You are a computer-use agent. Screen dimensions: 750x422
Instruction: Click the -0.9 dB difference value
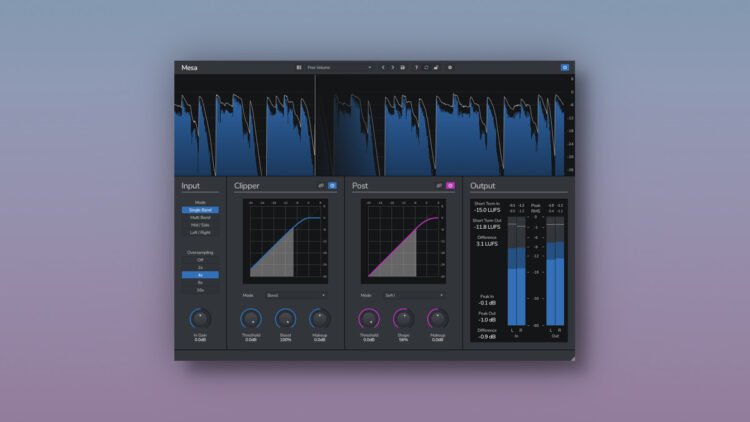(487, 337)
